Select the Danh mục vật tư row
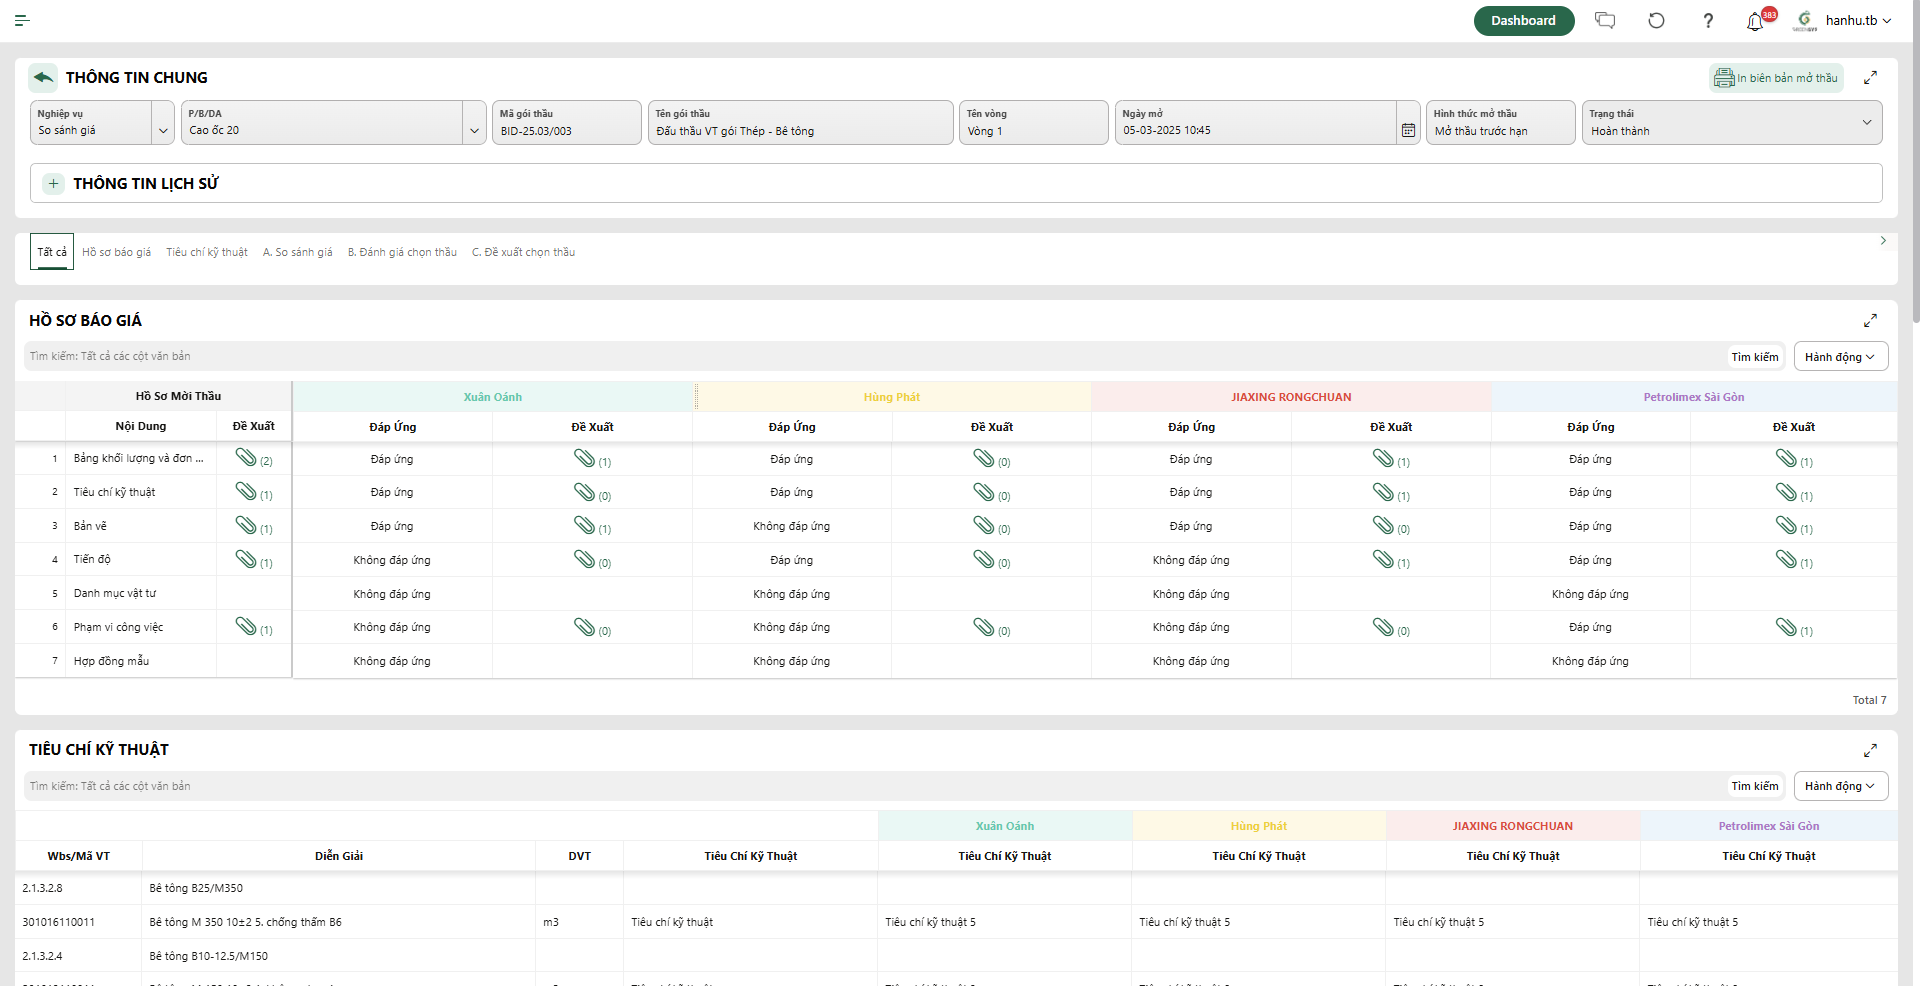Screen dimensions: 1920x986 955,593
